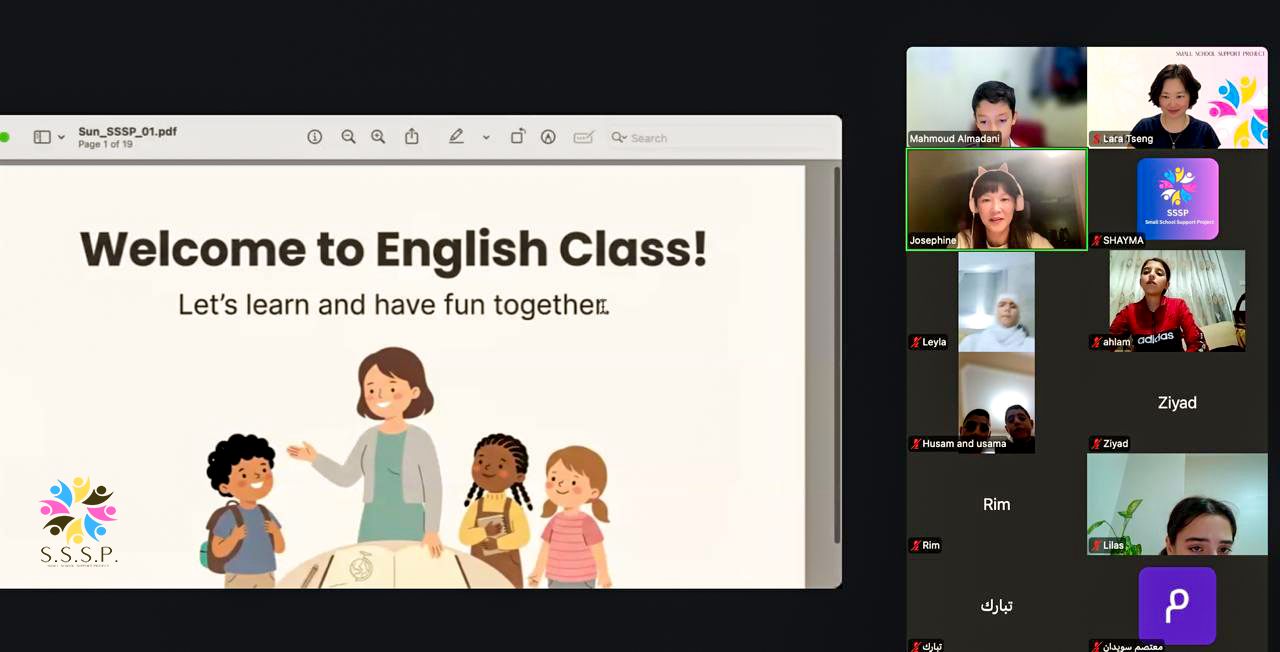Open Mahmoud Almadani's video tile
Viewport: 1280px width, 652px height.
click(x=996, y=97)
